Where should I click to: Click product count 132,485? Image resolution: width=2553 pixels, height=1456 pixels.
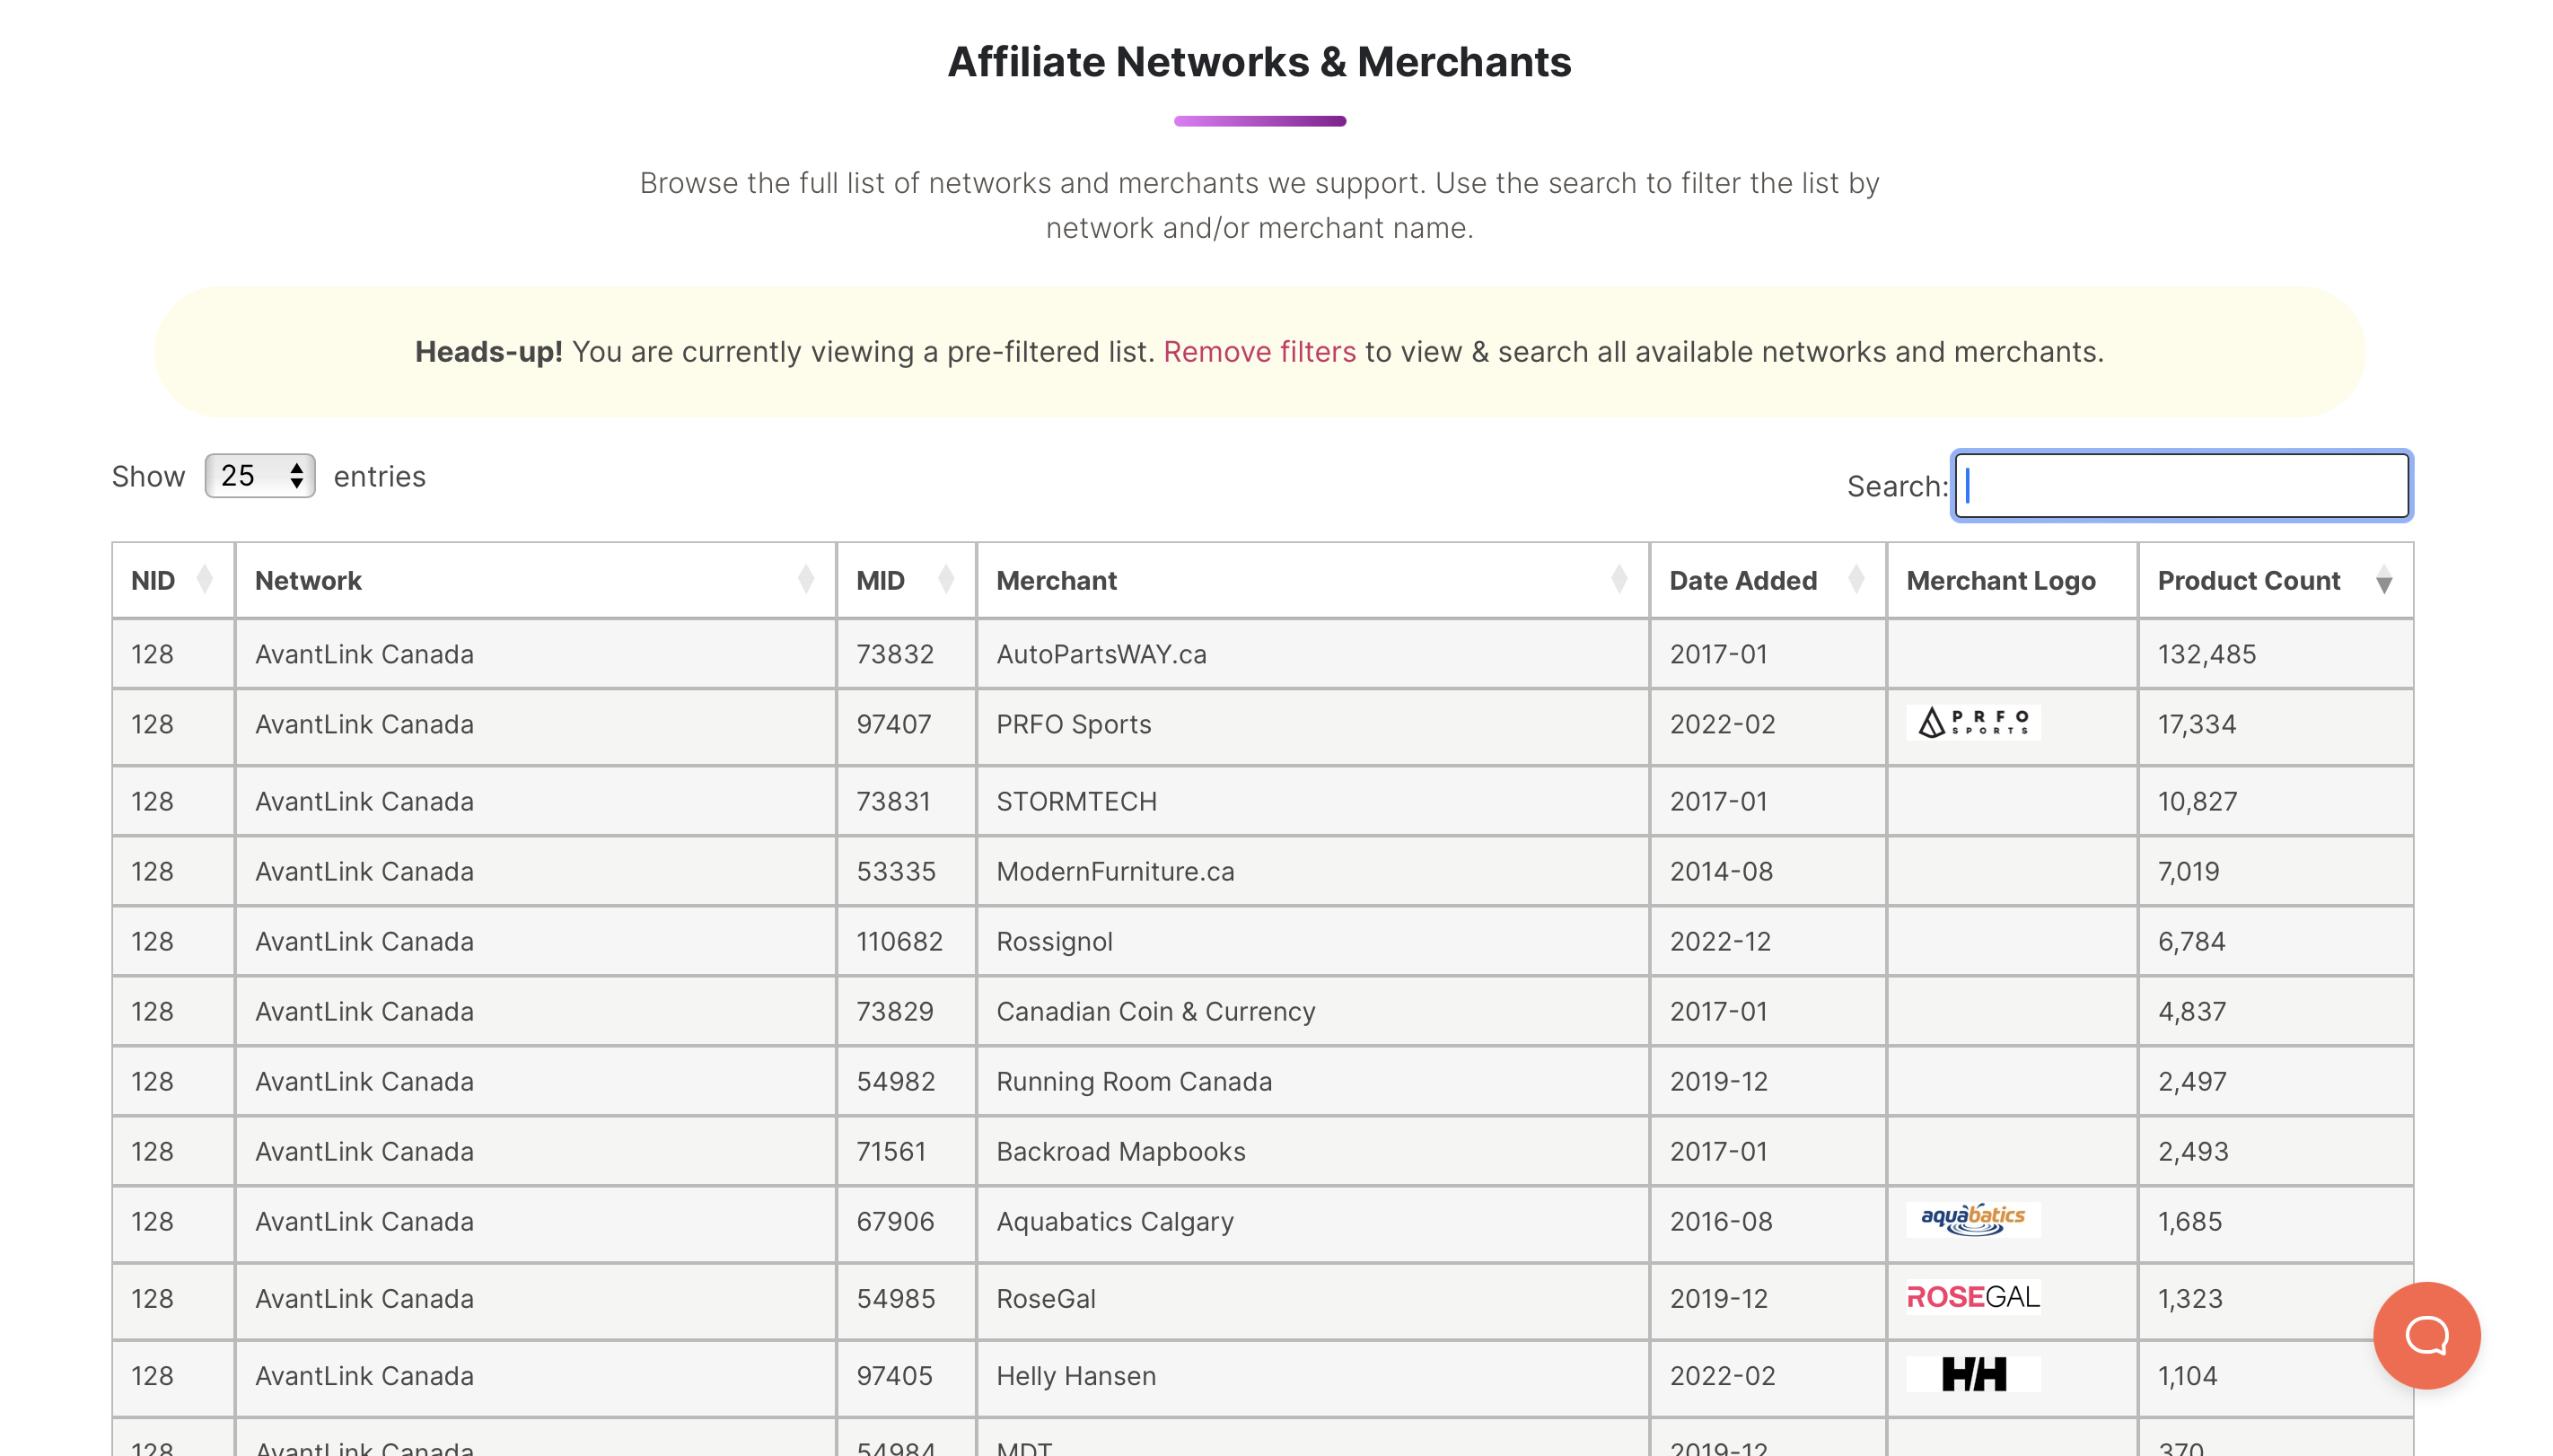click(x=2206, y=654)
